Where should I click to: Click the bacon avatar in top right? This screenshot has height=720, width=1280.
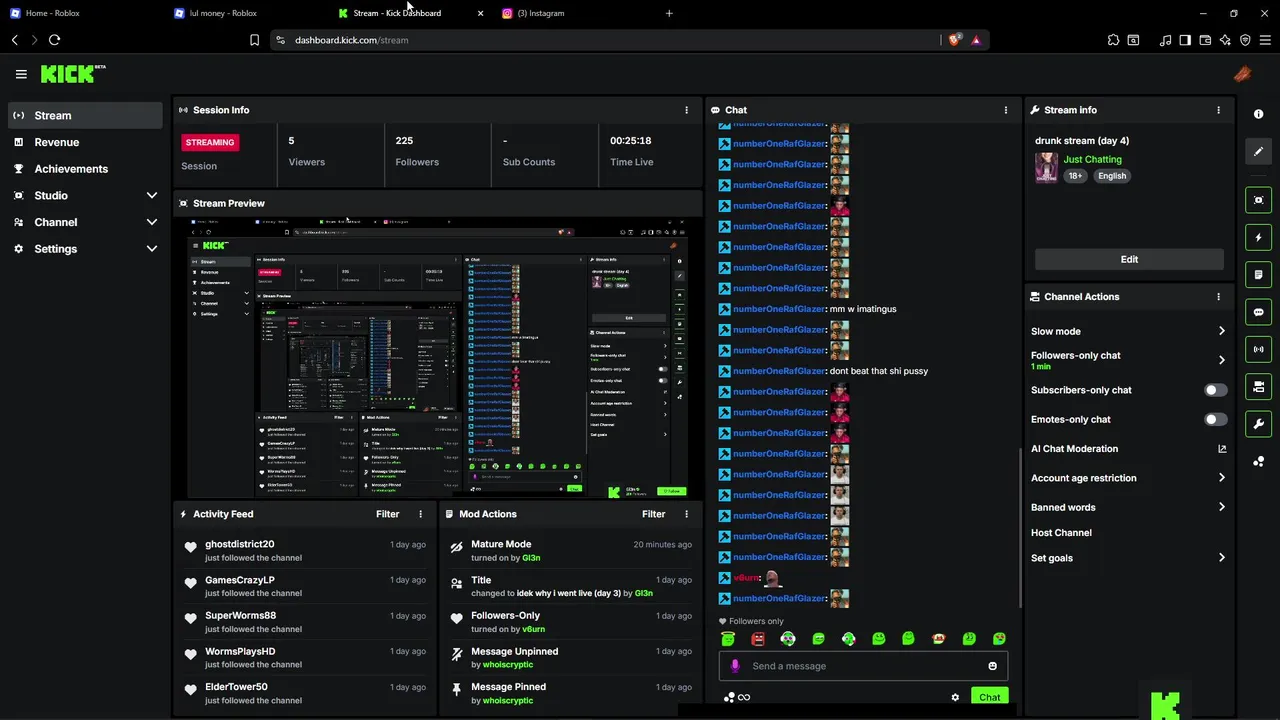pos(1242,74)
